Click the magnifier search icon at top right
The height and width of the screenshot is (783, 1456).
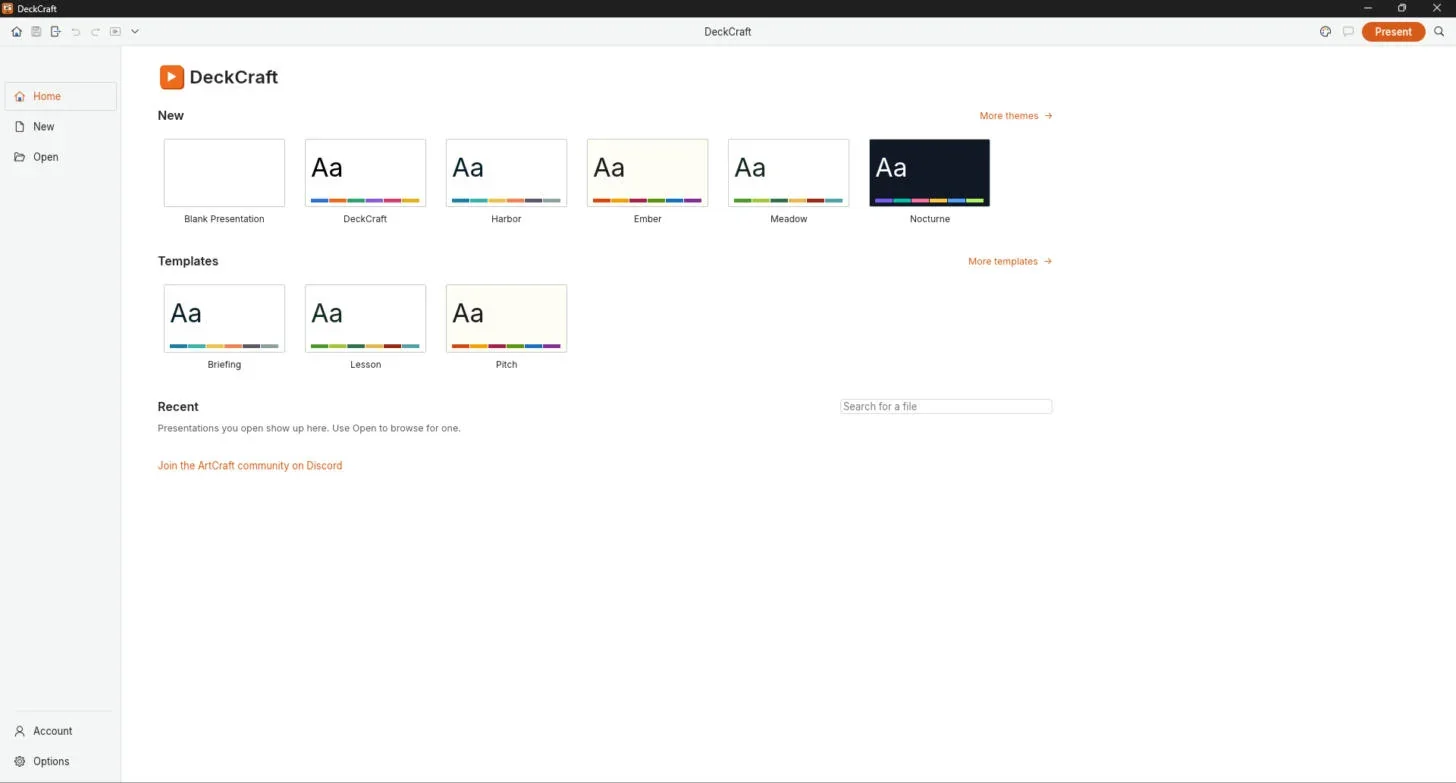pos(1439,32)
